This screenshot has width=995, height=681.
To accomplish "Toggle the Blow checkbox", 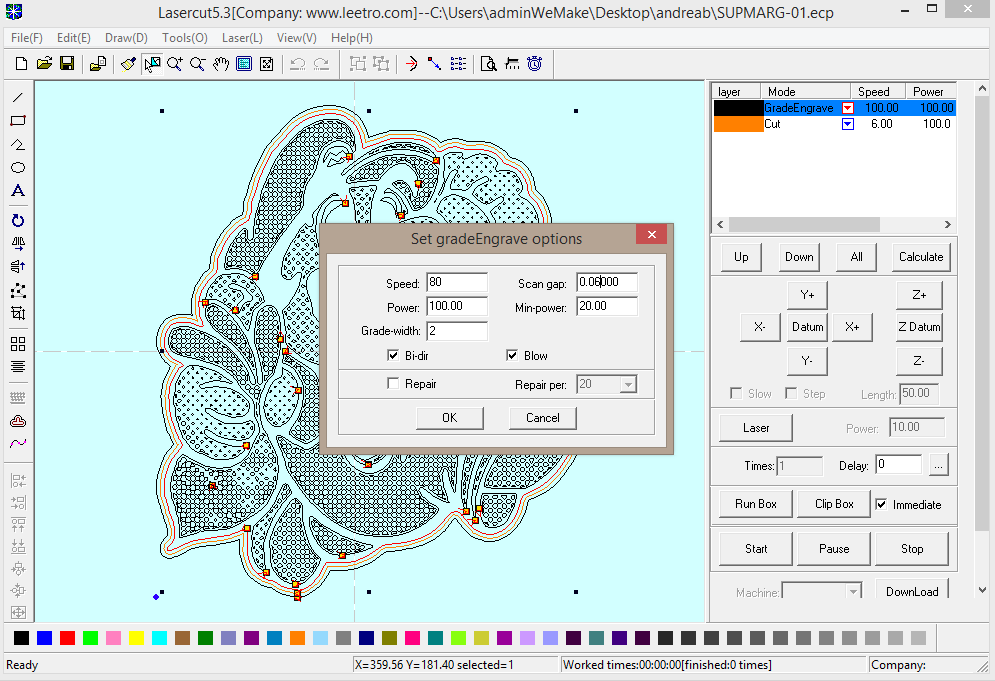I will click(x=512, y=355).
